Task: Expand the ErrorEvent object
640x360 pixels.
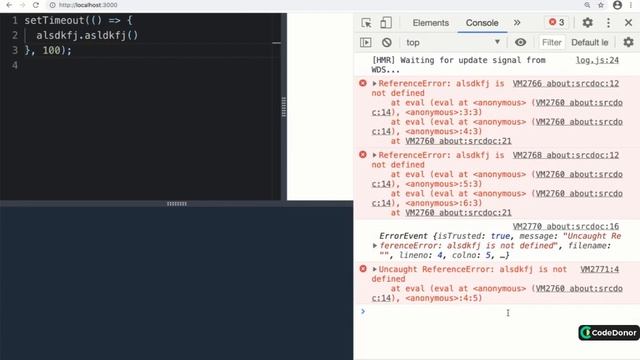Action: [x=375, y=246]
